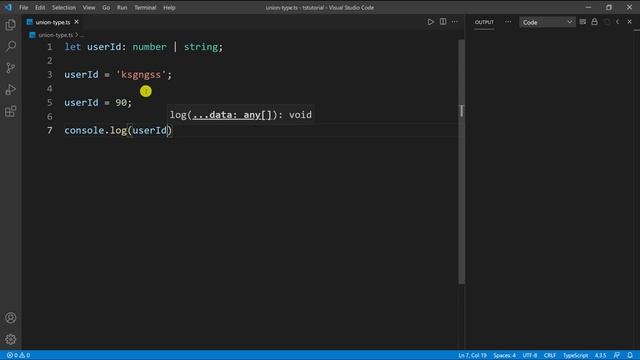The image size is (640, 360).
Task: Open the Edit menu
Action: tap(40, 7)
